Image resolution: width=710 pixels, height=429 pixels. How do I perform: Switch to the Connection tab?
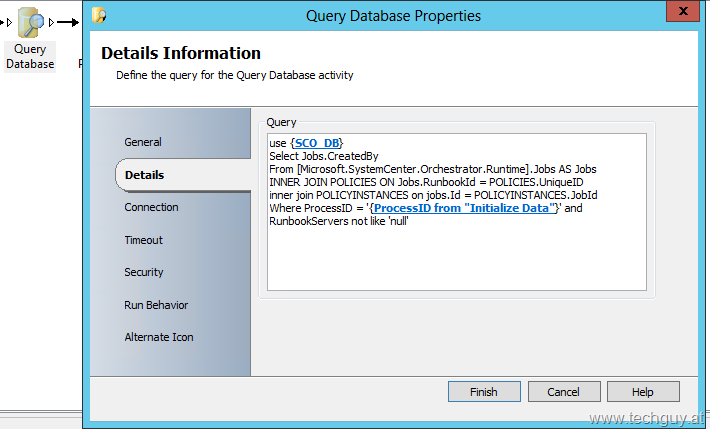pyautogui.click(x=151, y=207)
